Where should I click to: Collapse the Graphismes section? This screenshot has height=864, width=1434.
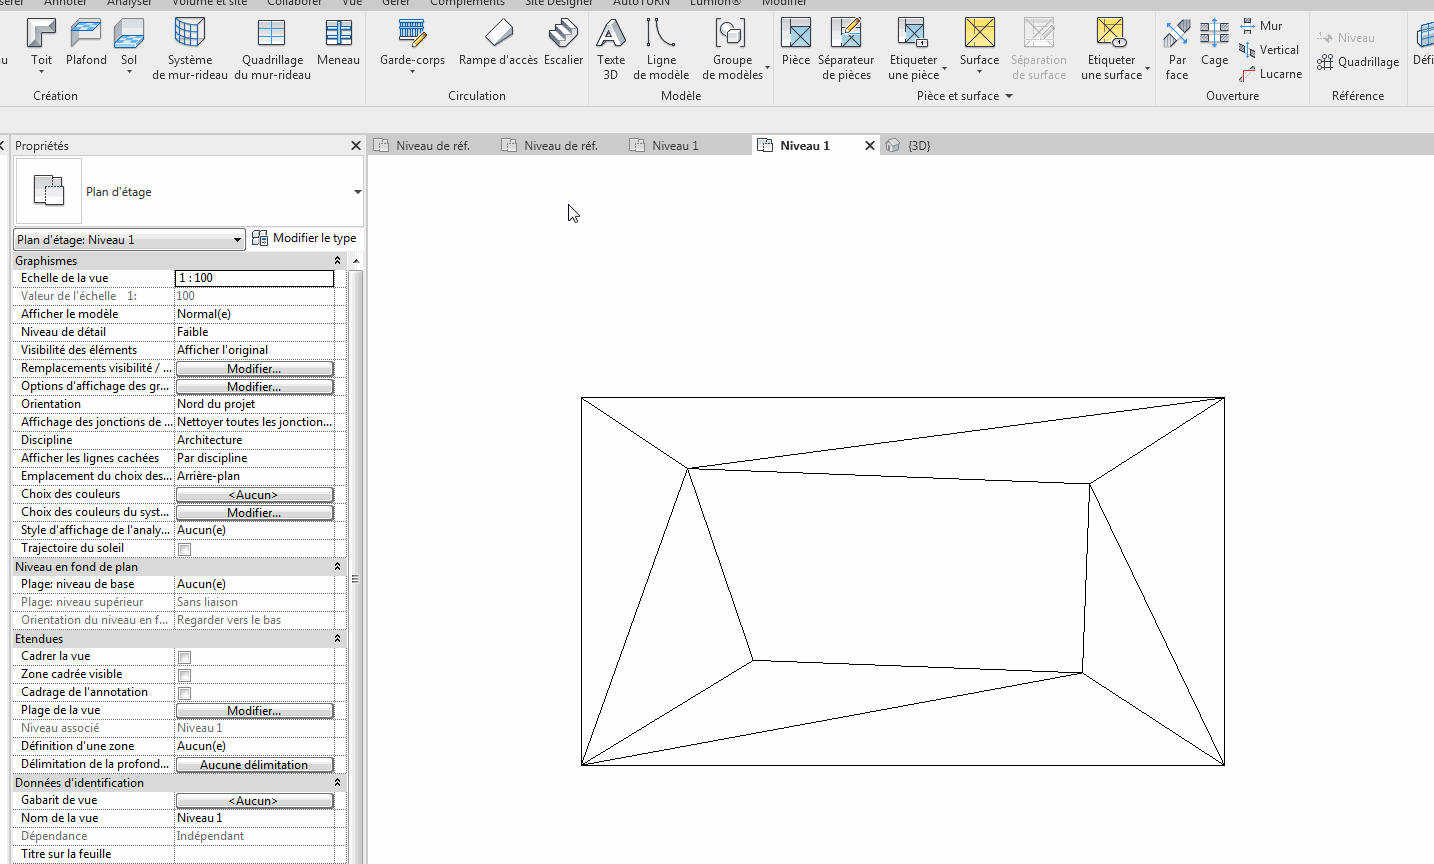(337, 261)
